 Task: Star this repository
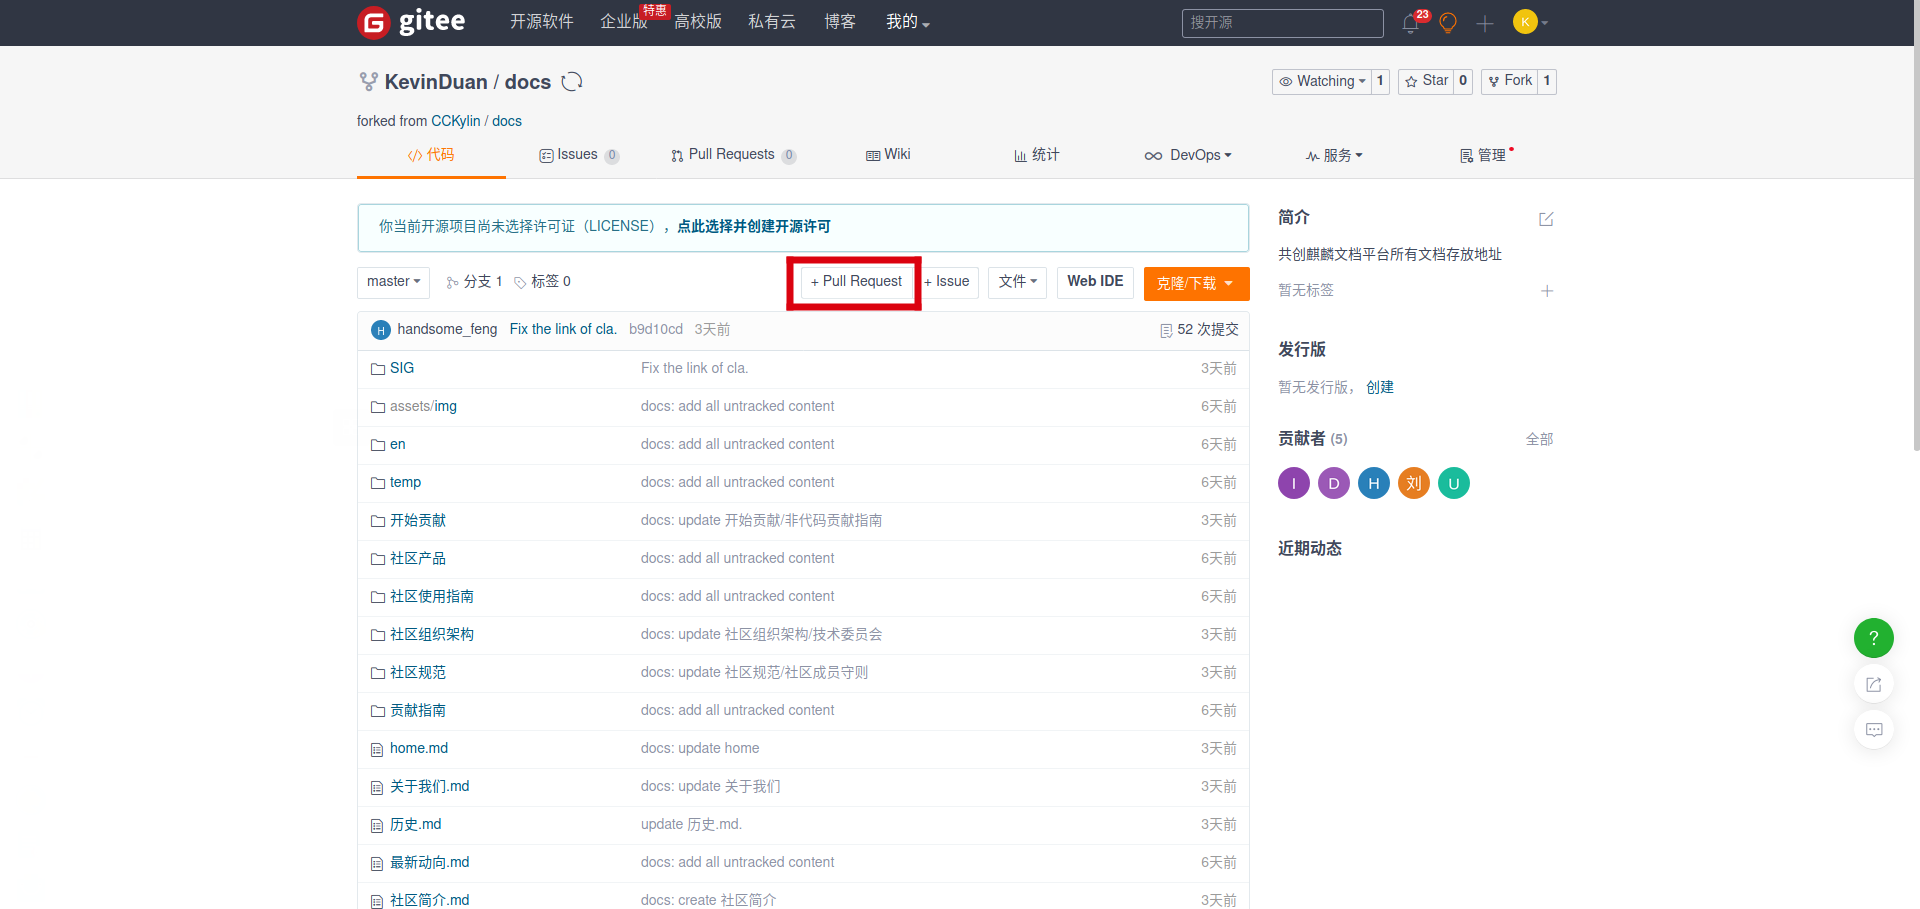click(1427, 81)
